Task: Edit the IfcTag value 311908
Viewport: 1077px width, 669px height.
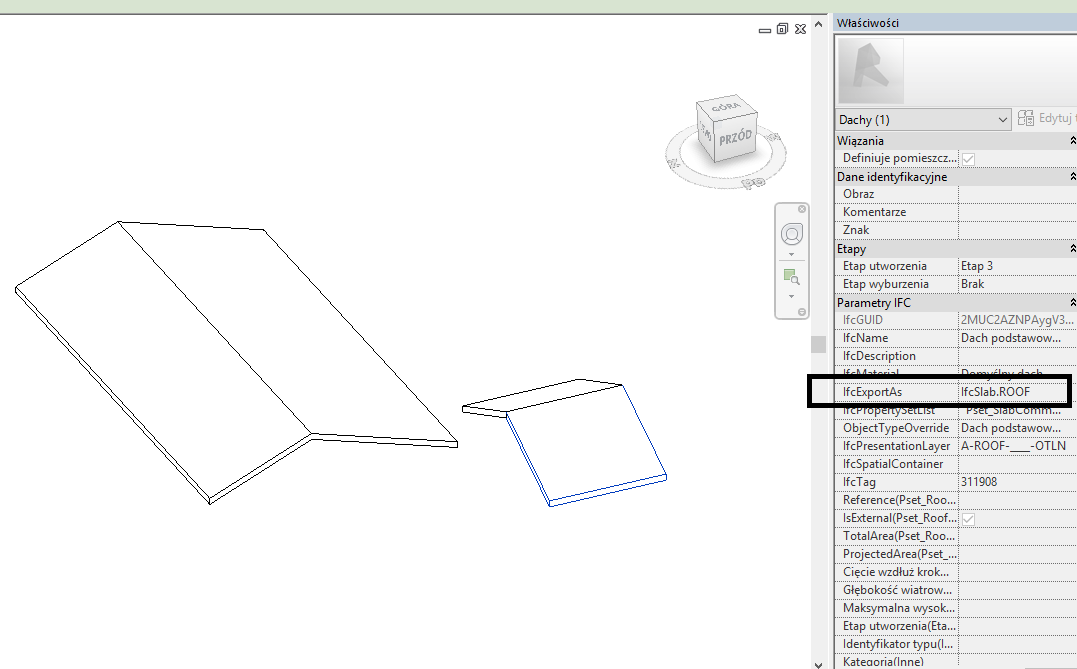Action: click(1017, 481)
